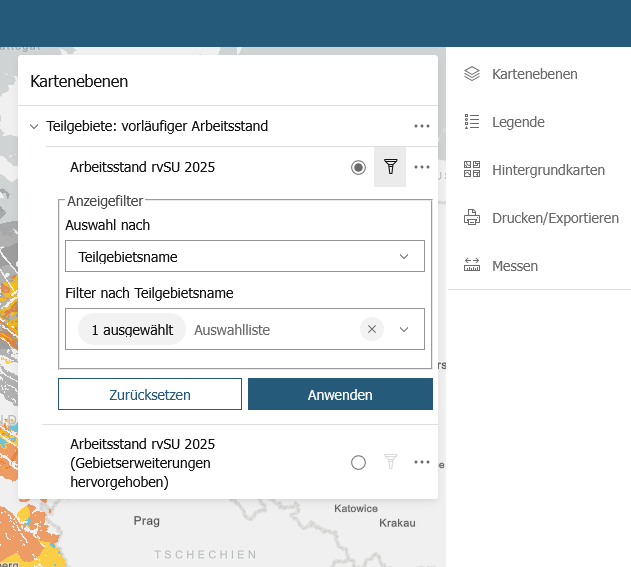
Task: Expand the Auswahlliste dropdown arrow
Action: pyautogui.click(x=404, y=329)
